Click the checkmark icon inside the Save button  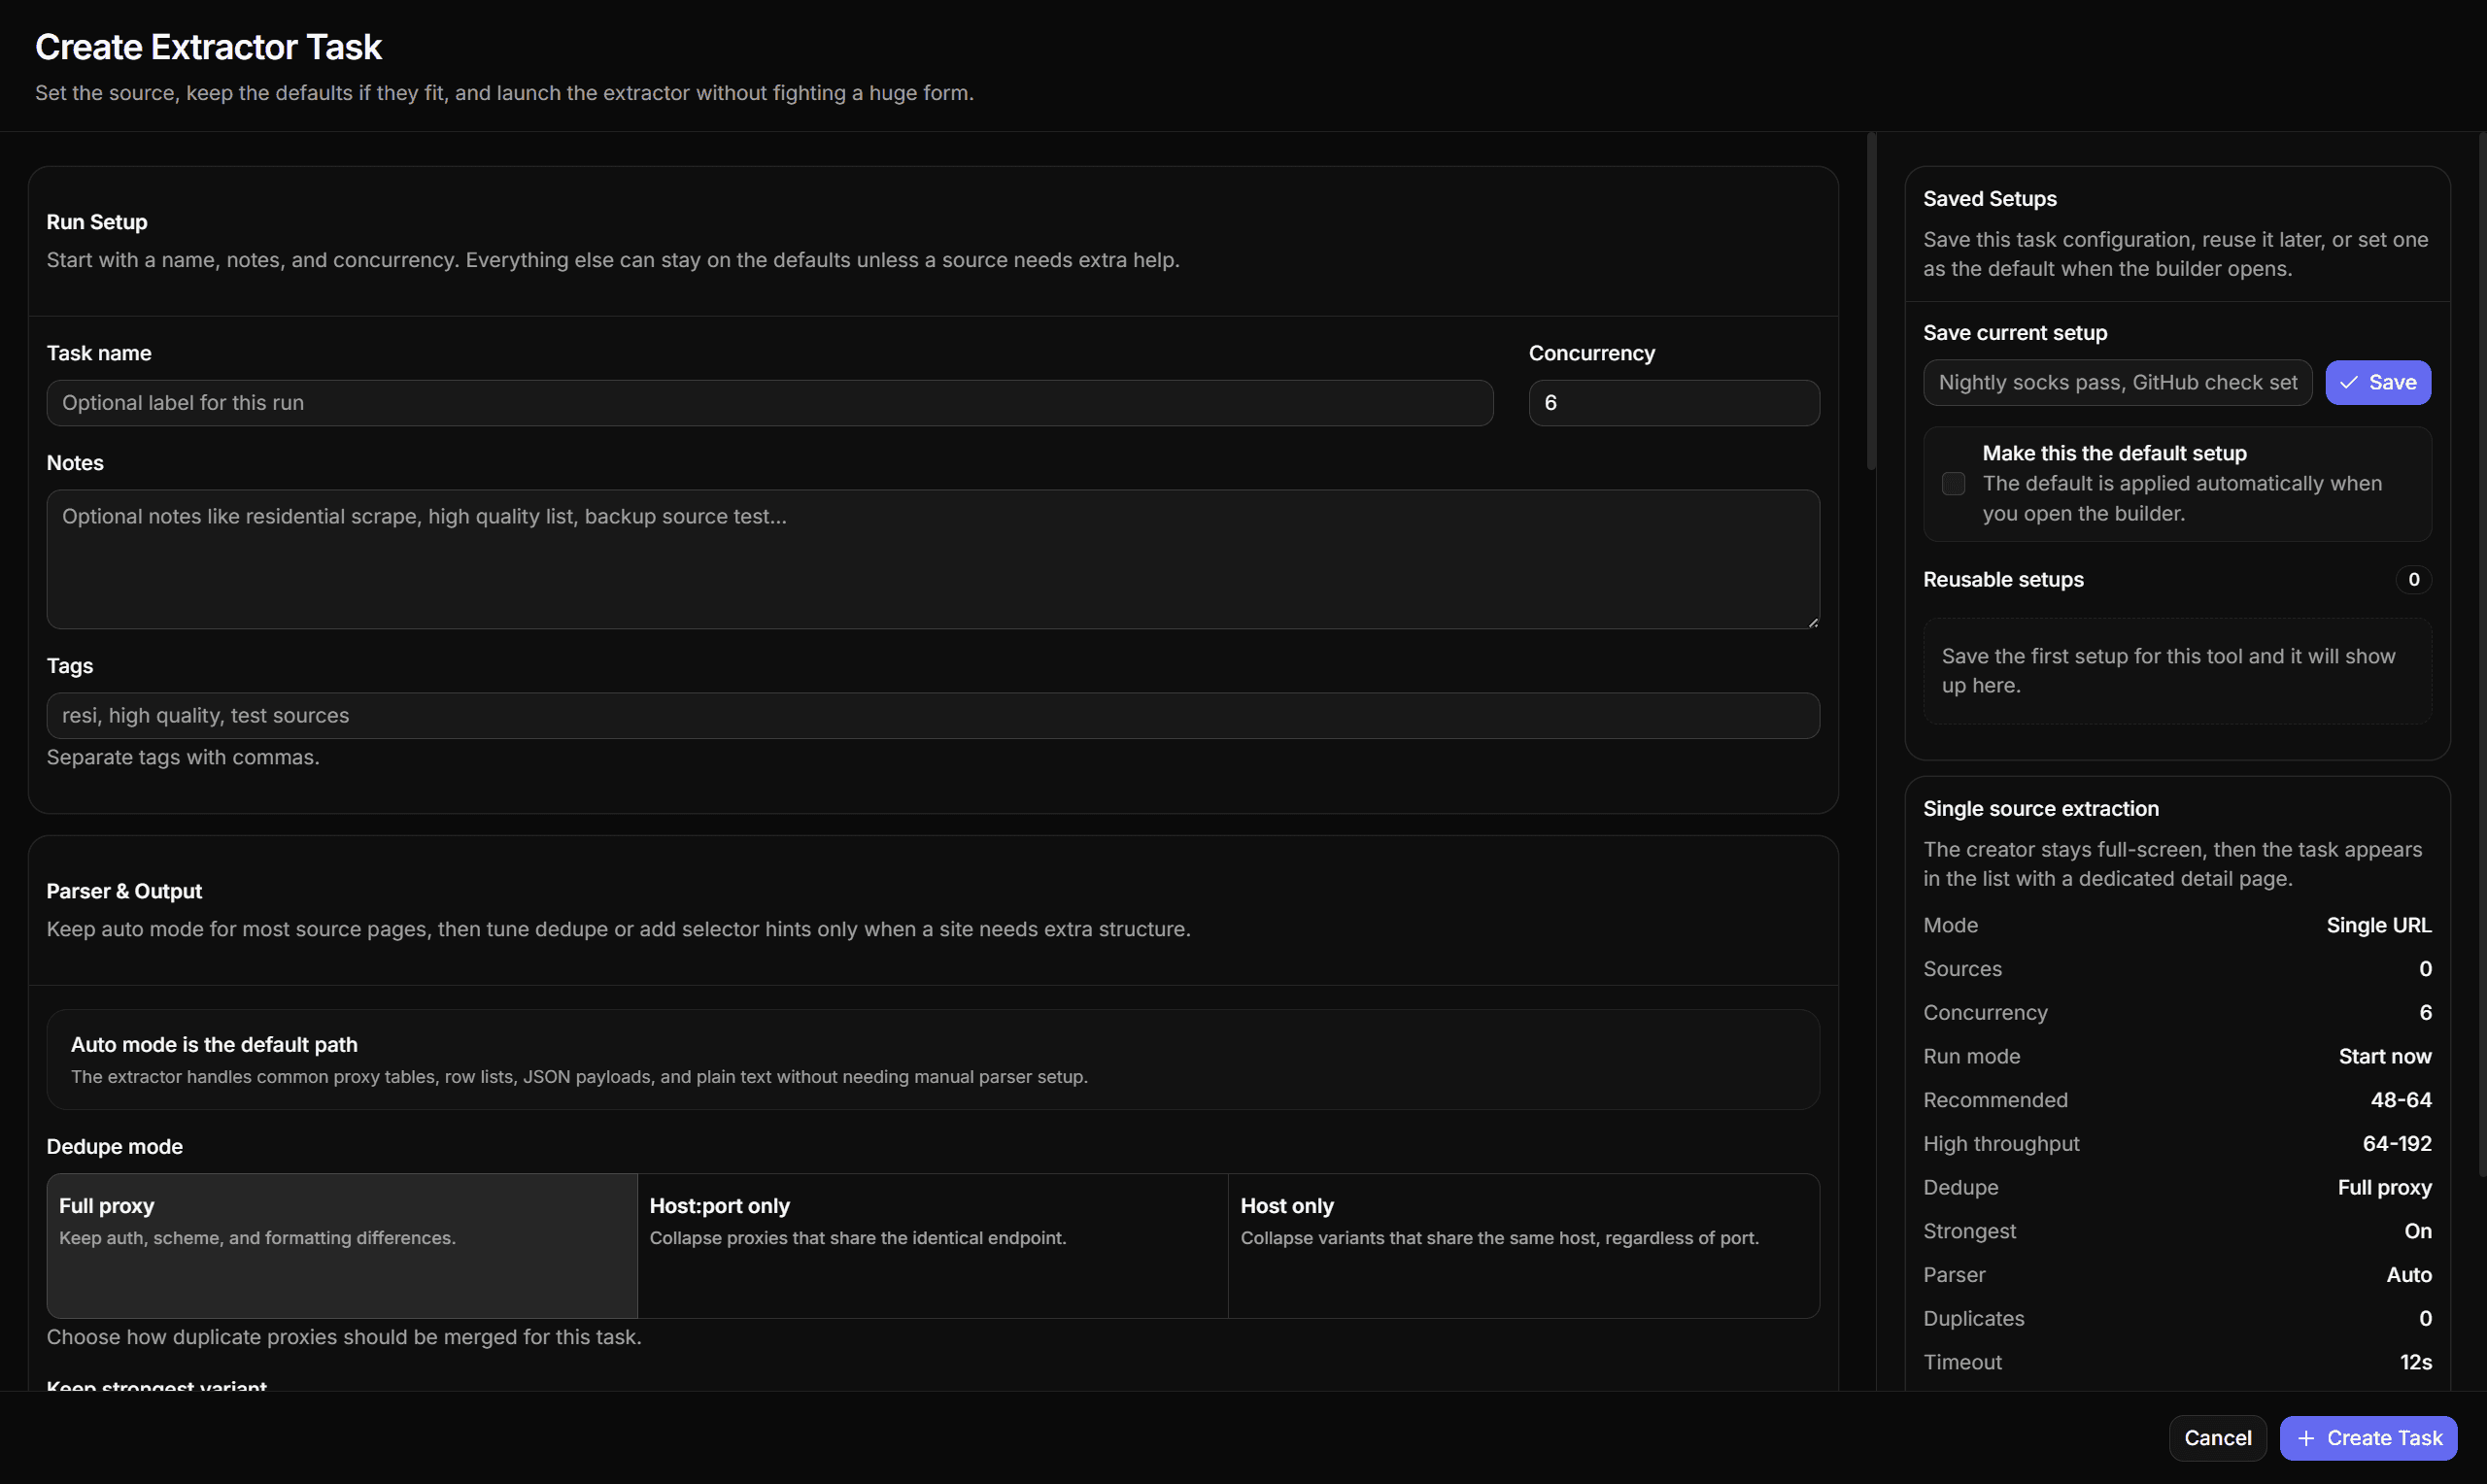[x=2350, y=382]
